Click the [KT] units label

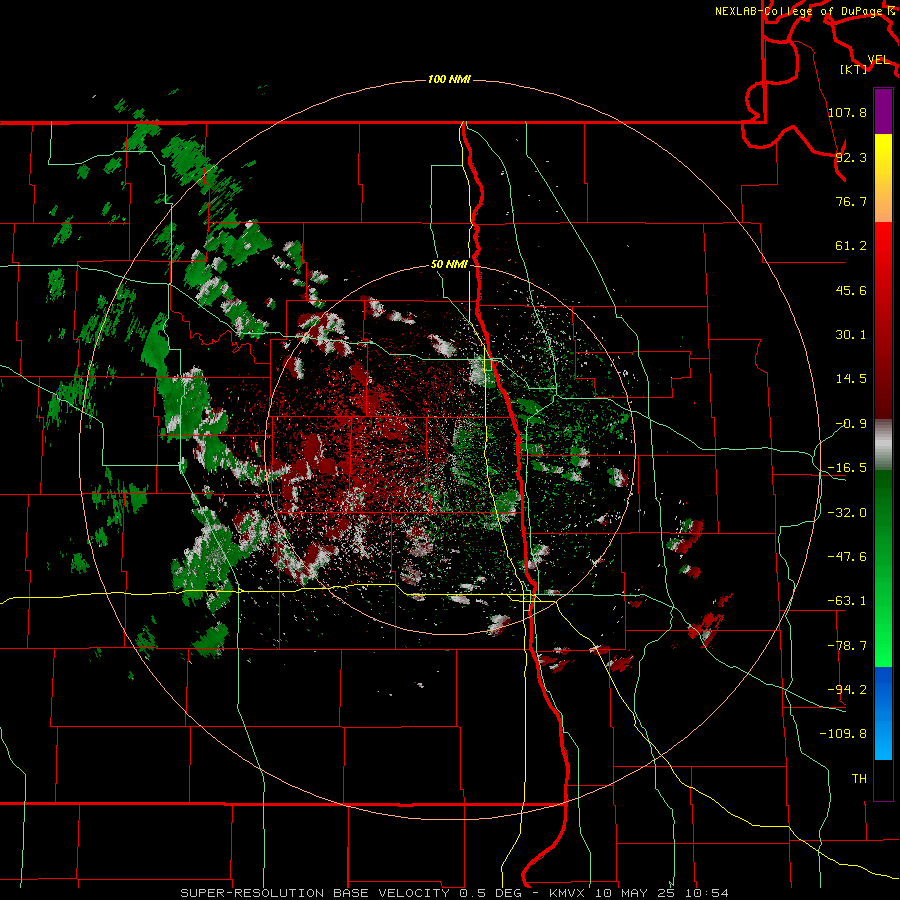pos(853,69)
